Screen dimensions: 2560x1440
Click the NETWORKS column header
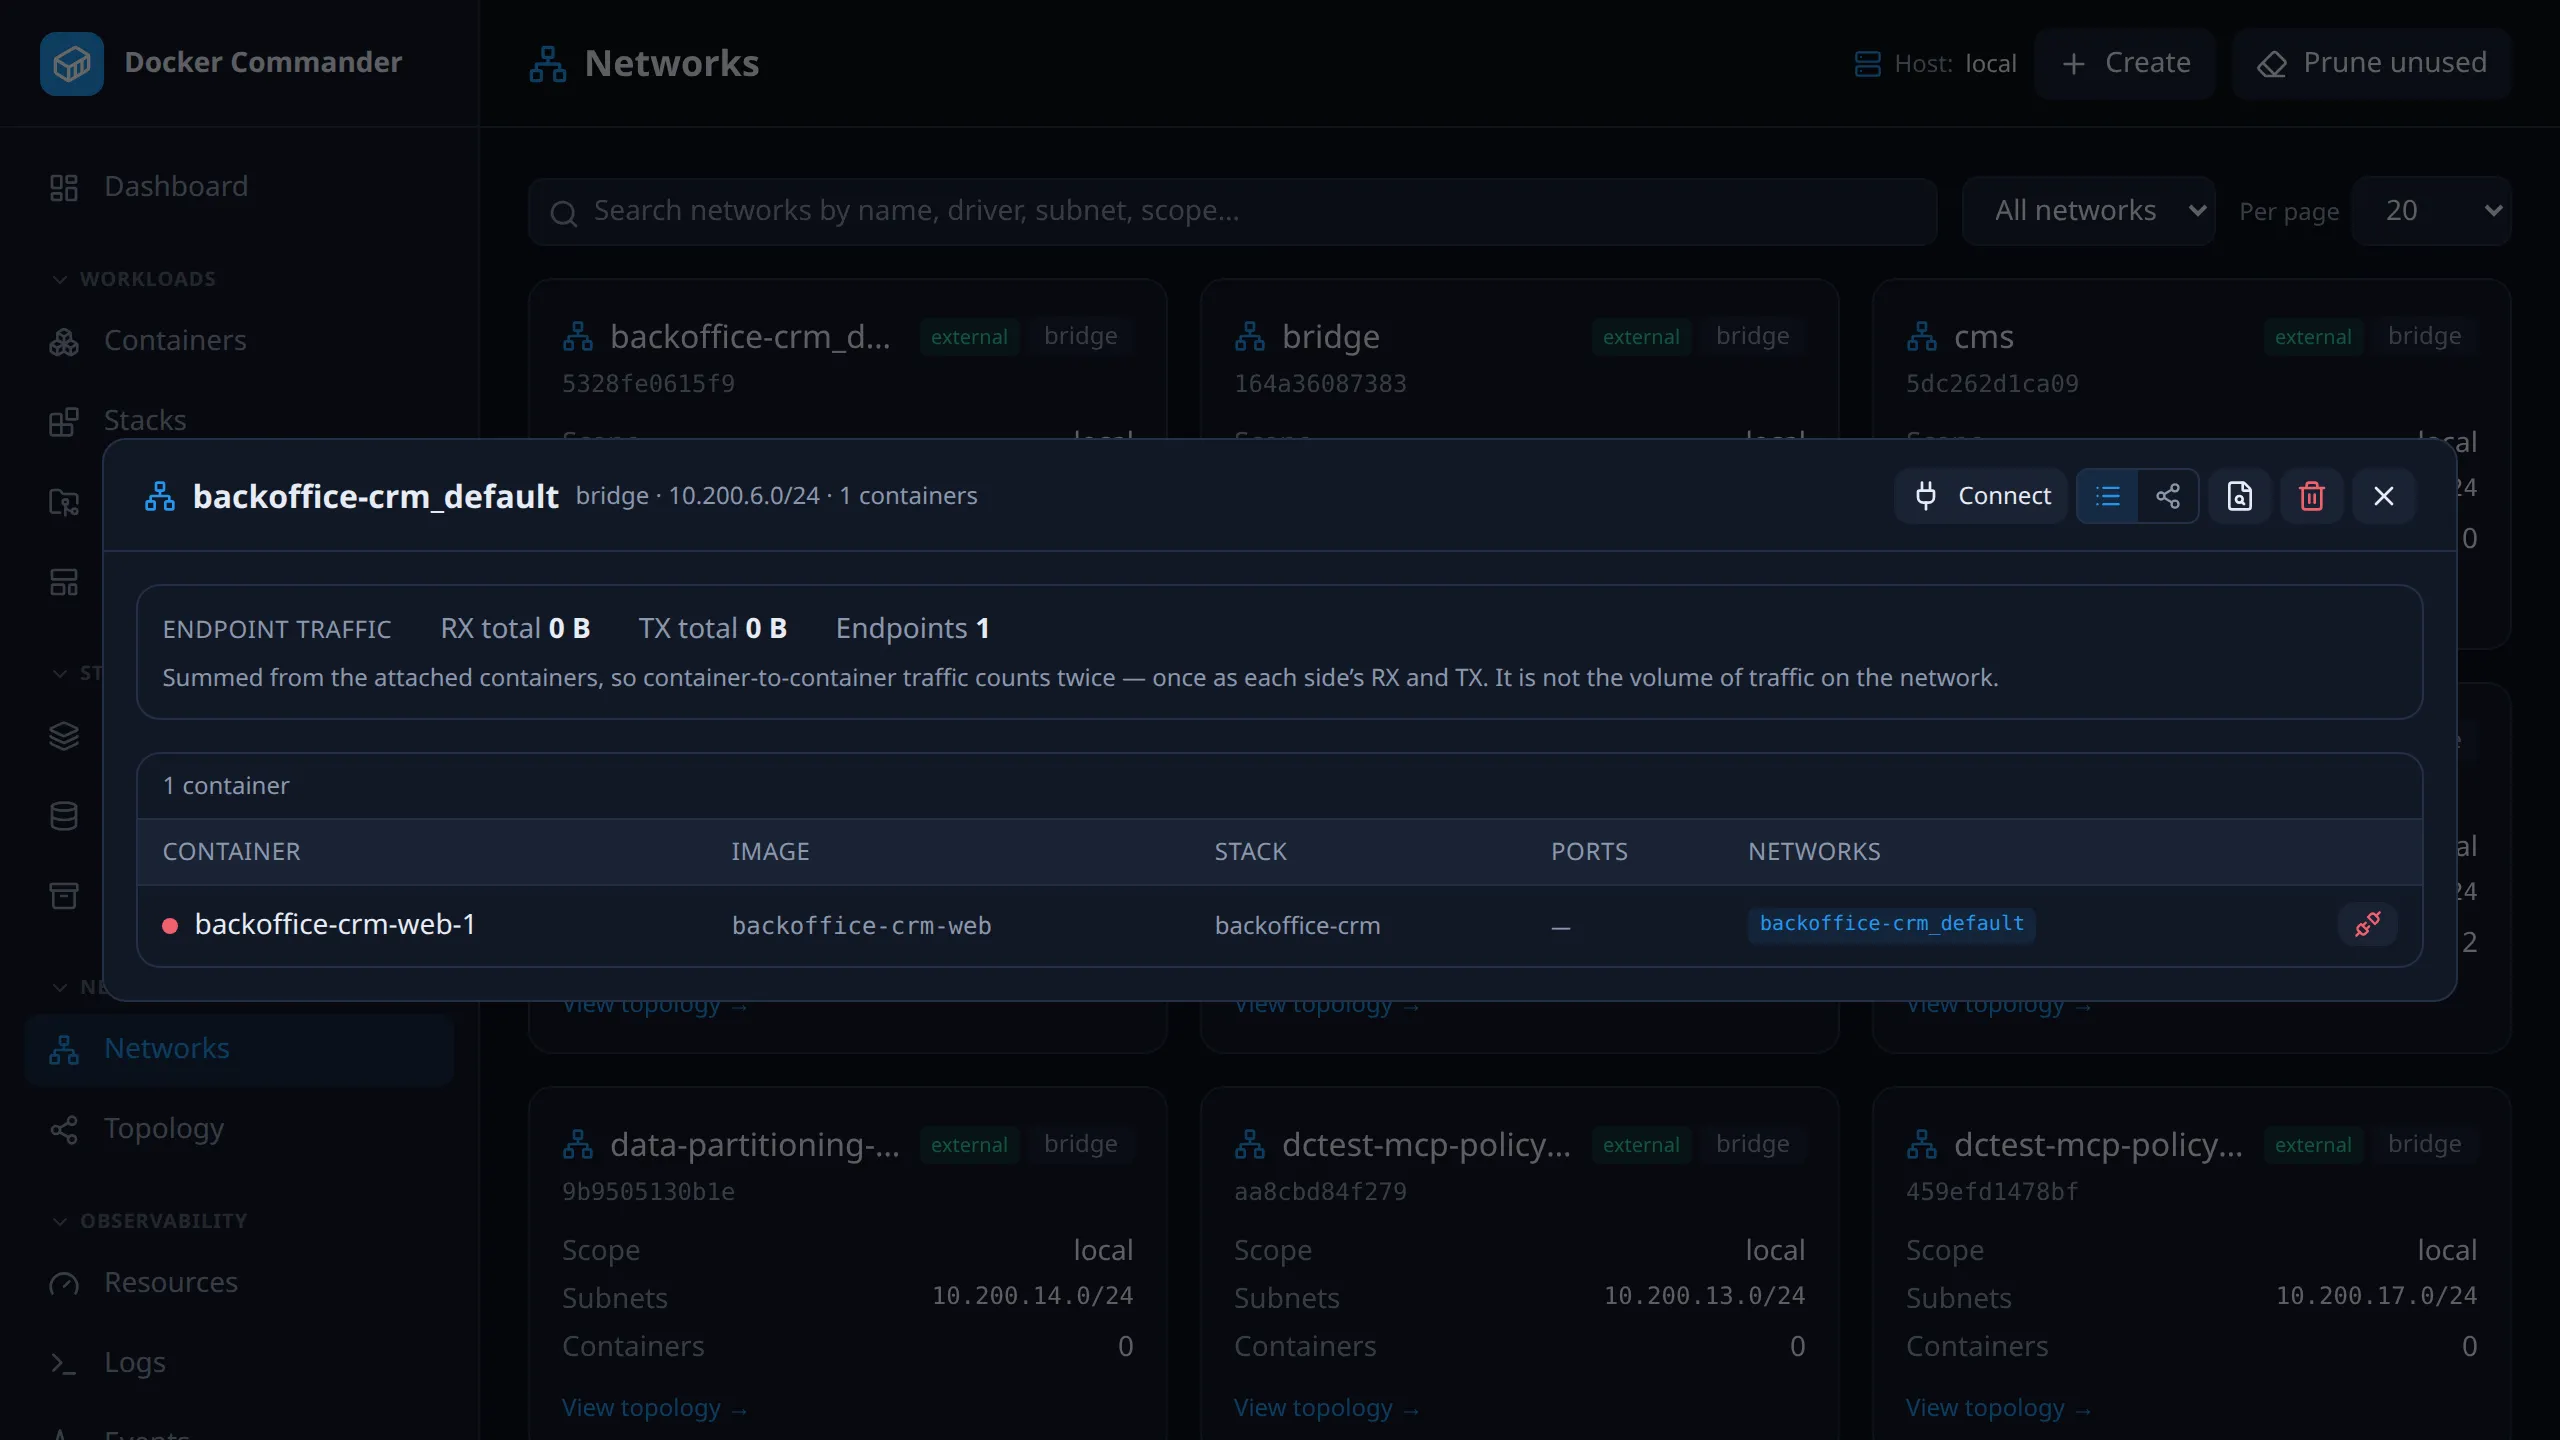point(1814,852)
